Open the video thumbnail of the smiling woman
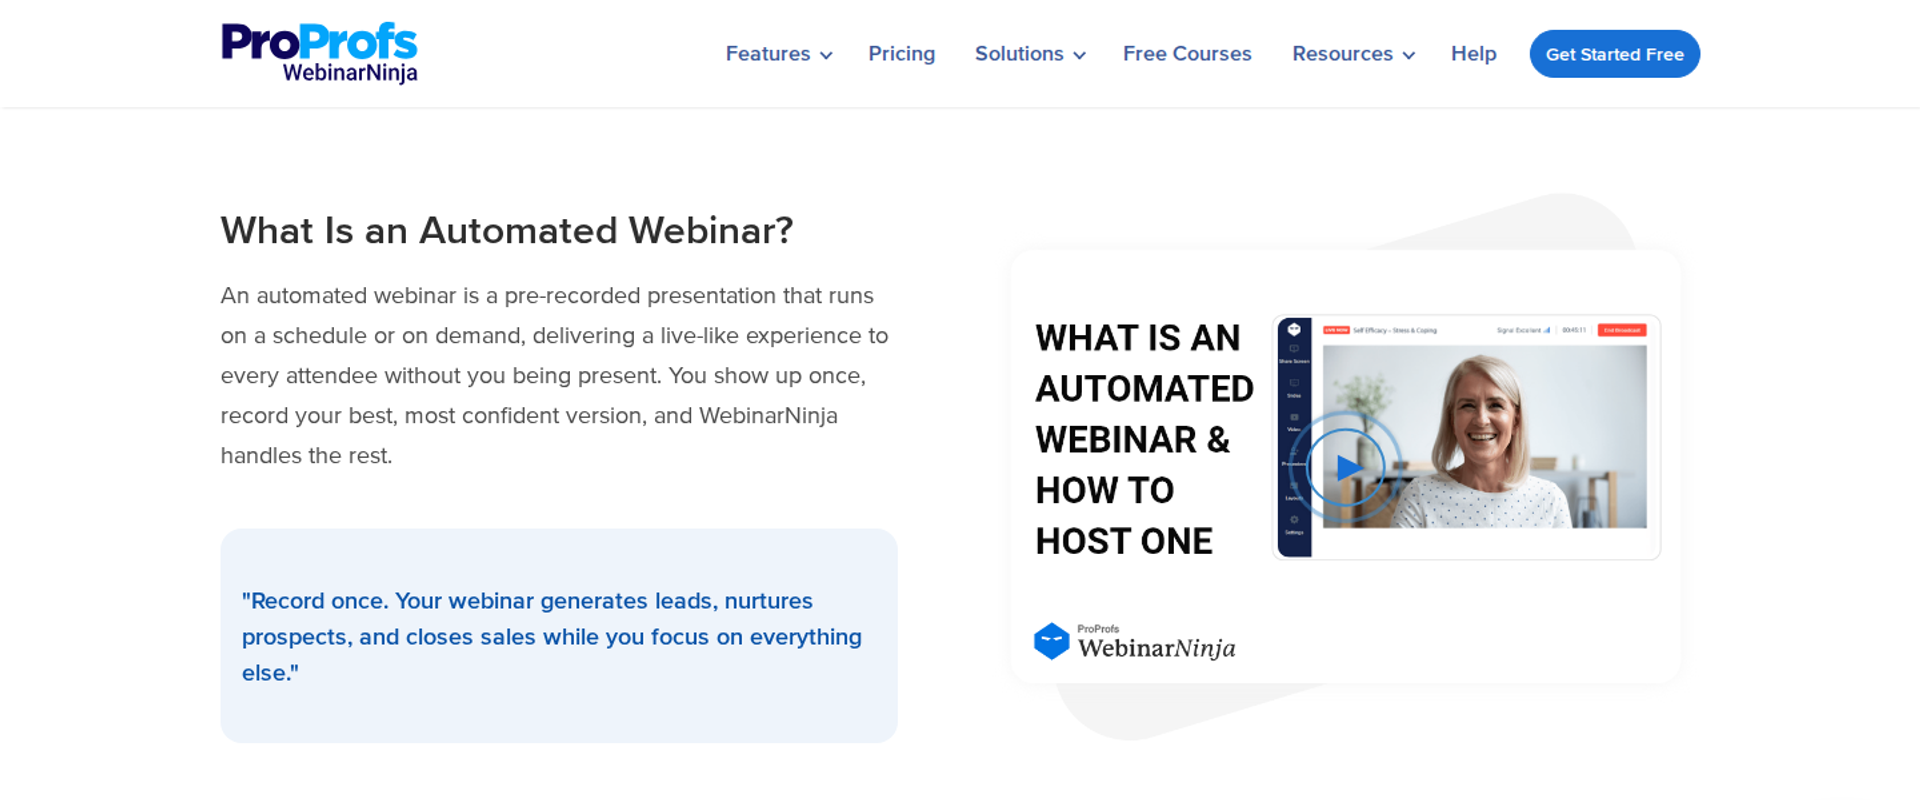Image resolution: width=1920 pixels, height=800 pixels. point(1484,437)
